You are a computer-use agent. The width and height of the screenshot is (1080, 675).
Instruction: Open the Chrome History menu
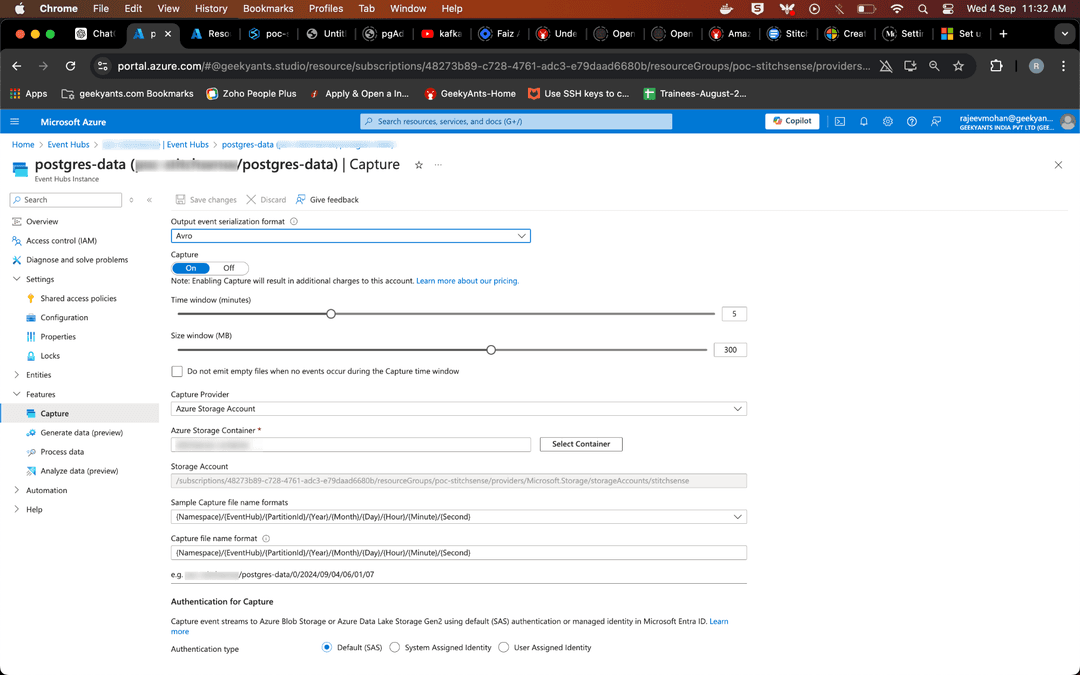[210, 8]
